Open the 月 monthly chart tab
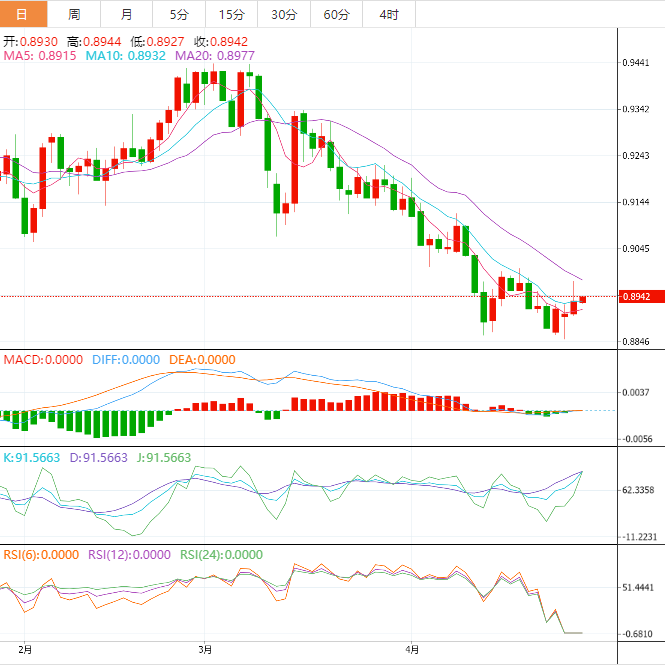 (126, 14)
